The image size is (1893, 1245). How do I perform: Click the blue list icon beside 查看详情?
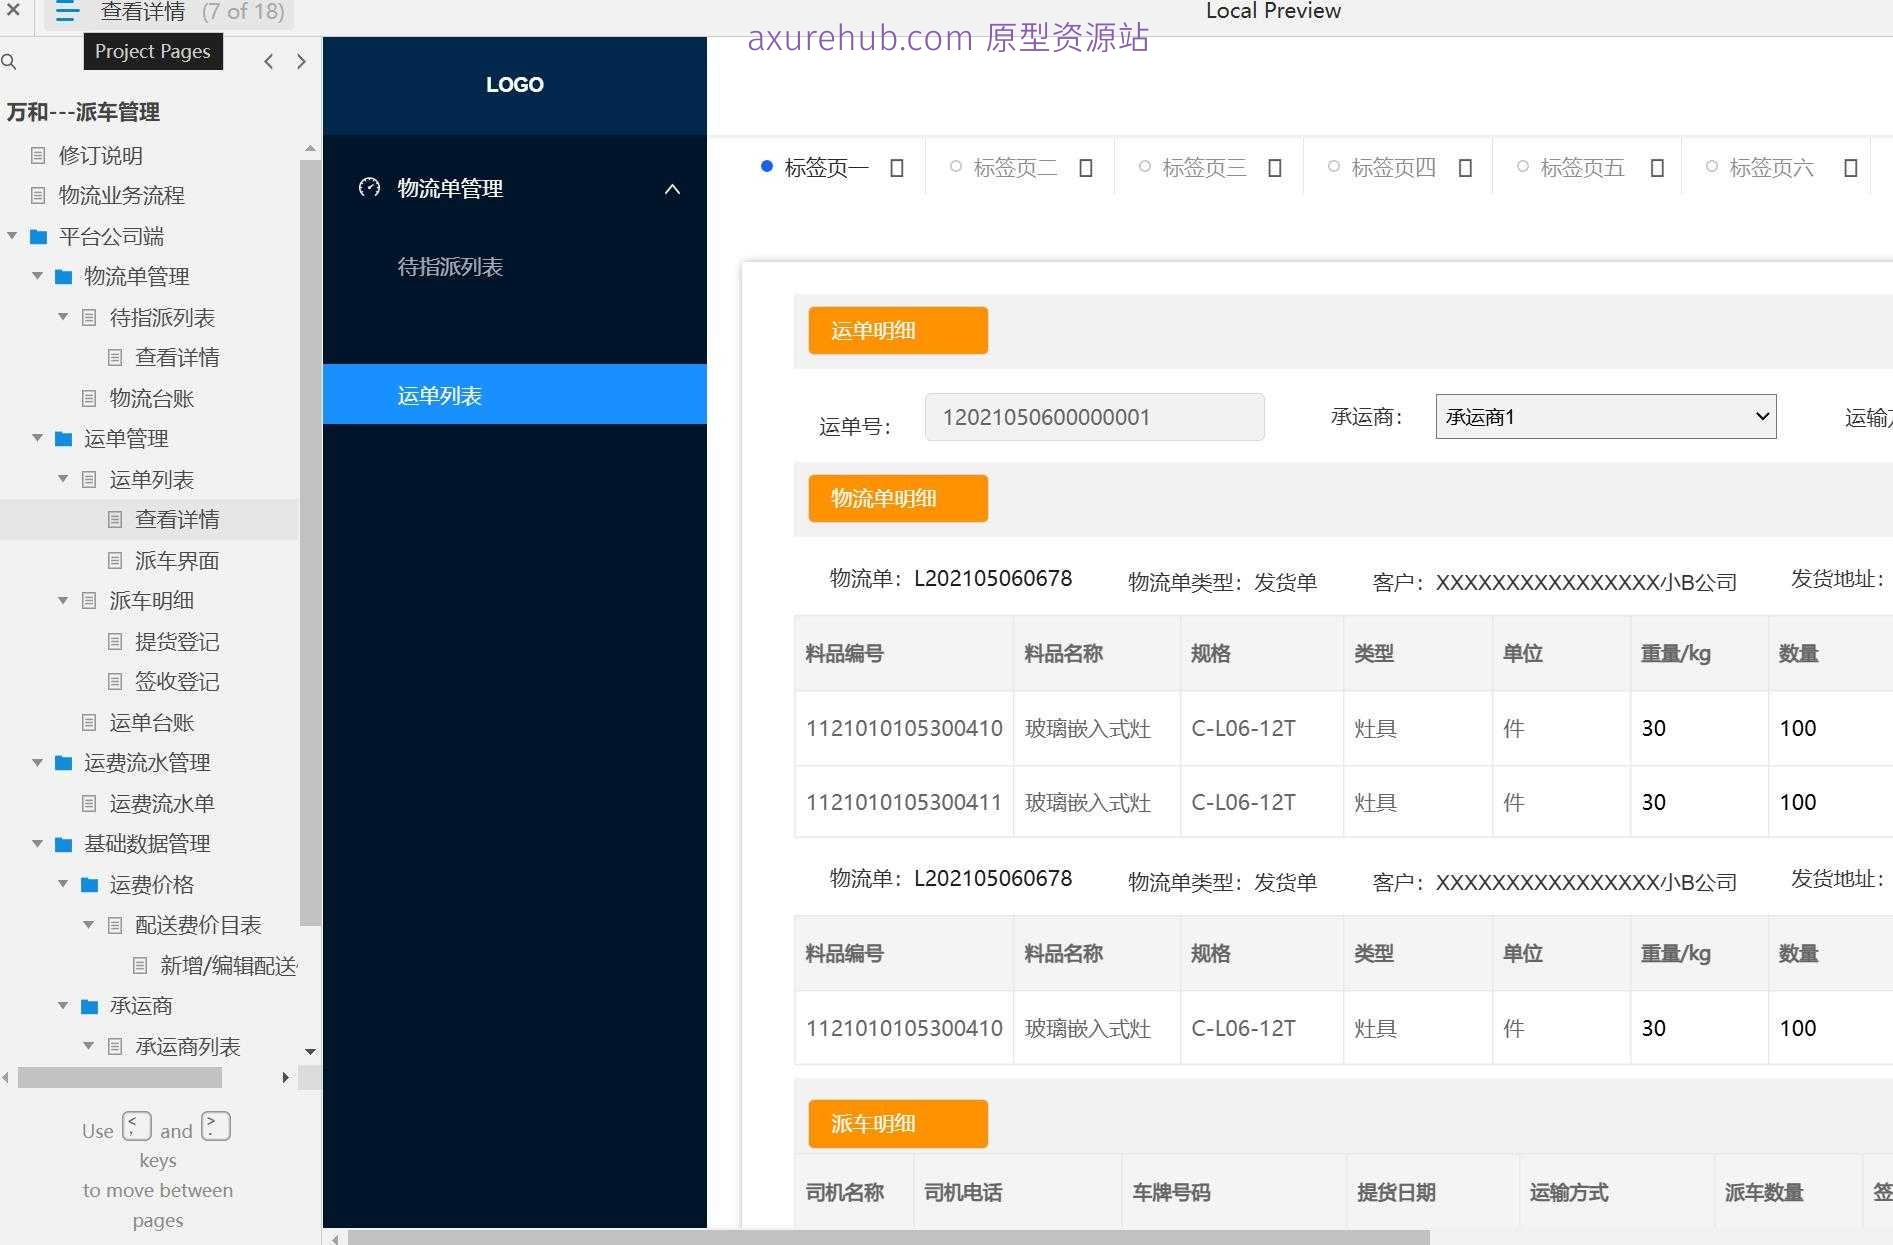tap(66, 13)
